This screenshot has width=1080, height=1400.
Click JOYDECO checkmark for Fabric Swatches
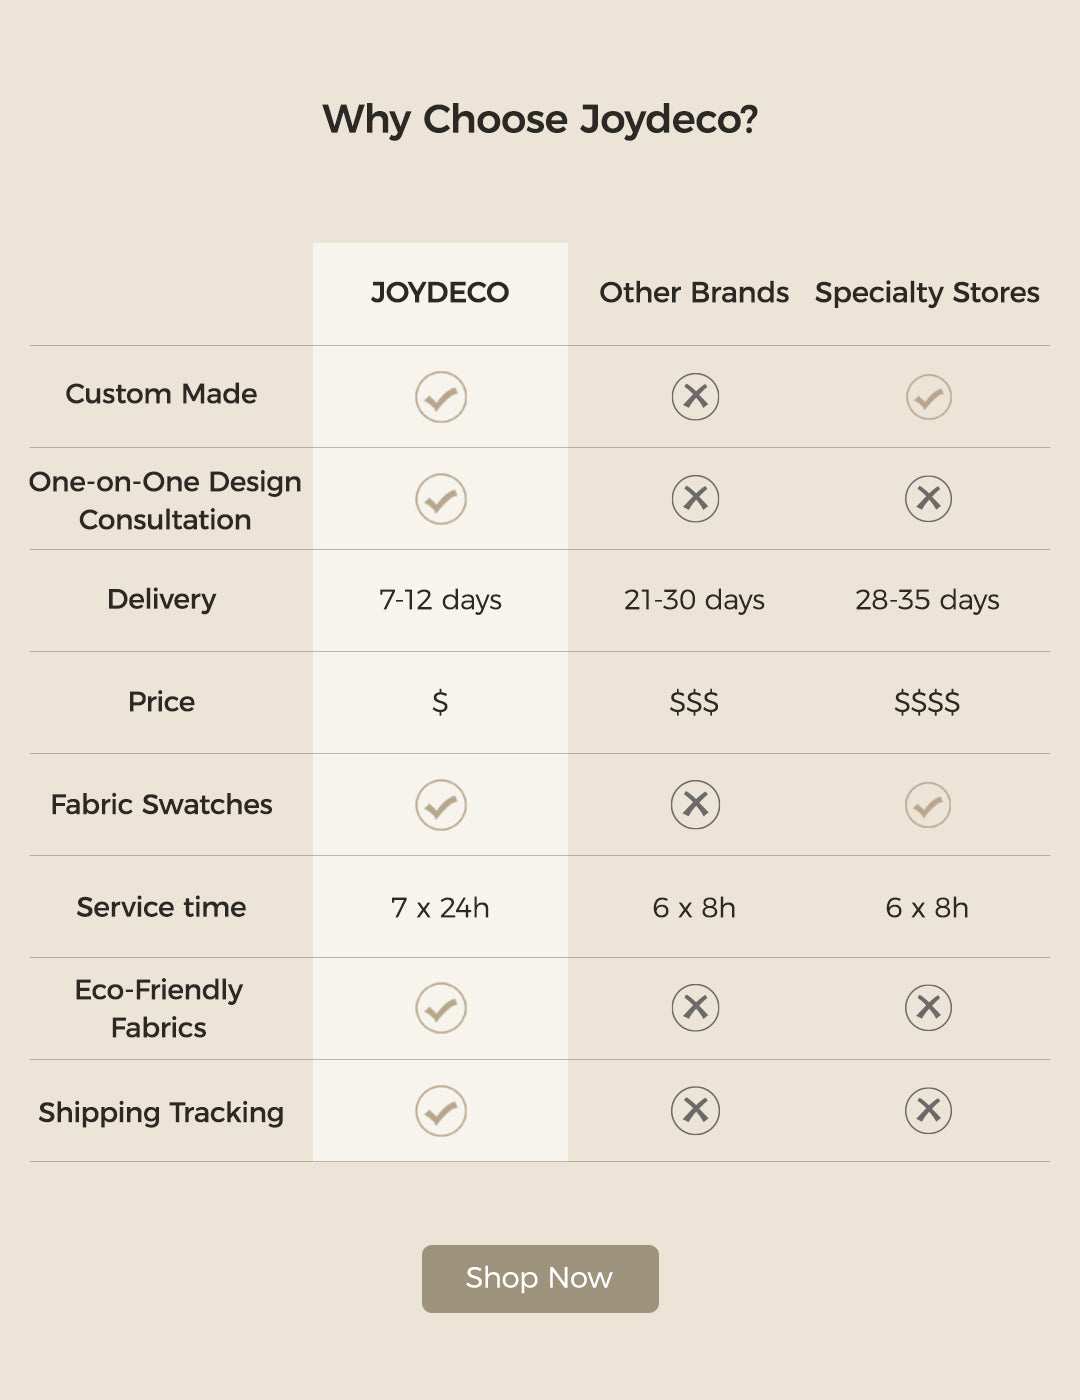[x=441, y=805]
